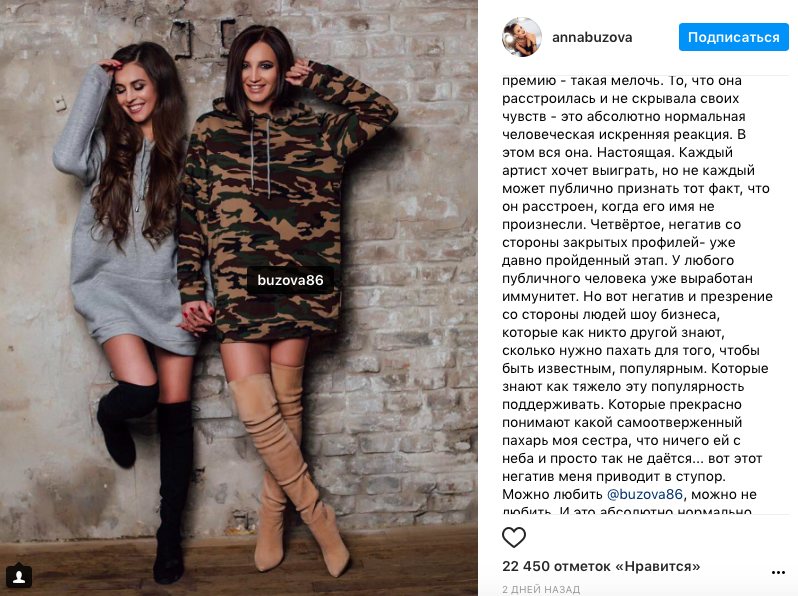View the 22 450 likes count
This screenshot has height=596, width=798.
[601, 566]
